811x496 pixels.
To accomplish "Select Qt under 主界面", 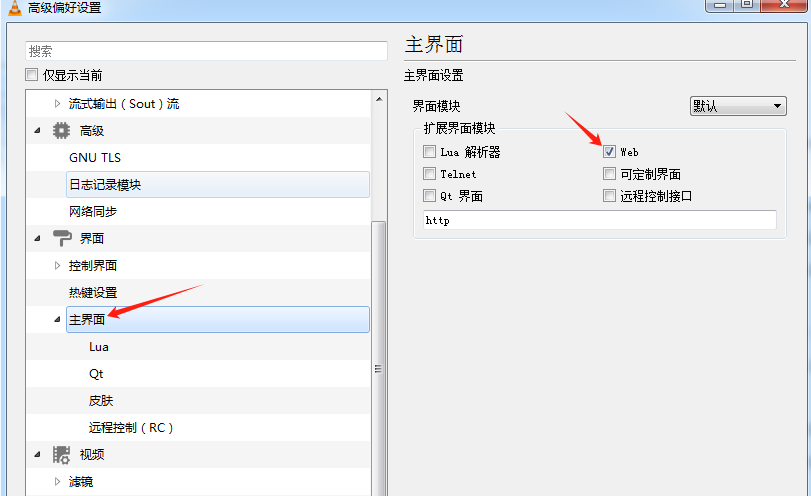I will tap(96, 374).
